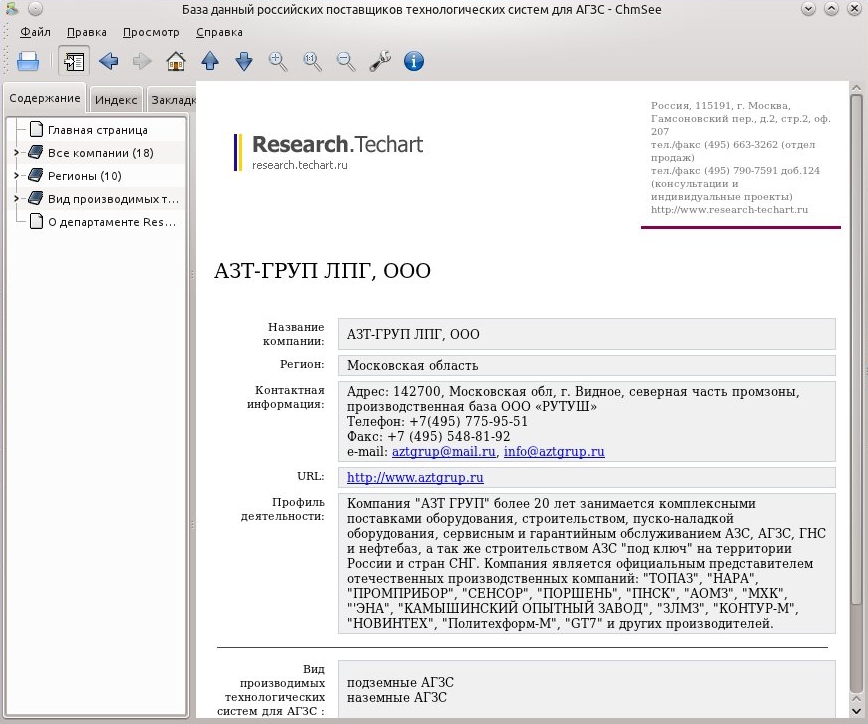Switch to the Закладки tab
Screen dimensions: 868x724
coord(172,100)
